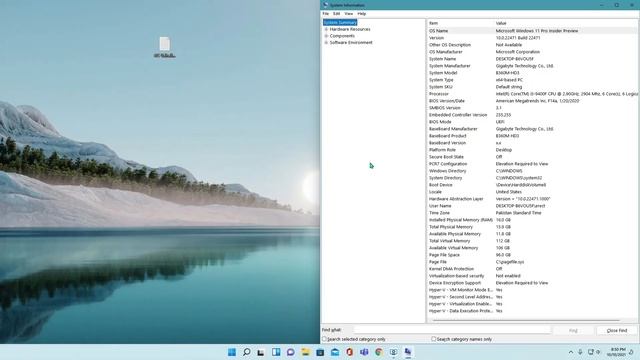Select the BIOS Version/Date row
This screenshot has width=640, height=360.
pos(533,100)
